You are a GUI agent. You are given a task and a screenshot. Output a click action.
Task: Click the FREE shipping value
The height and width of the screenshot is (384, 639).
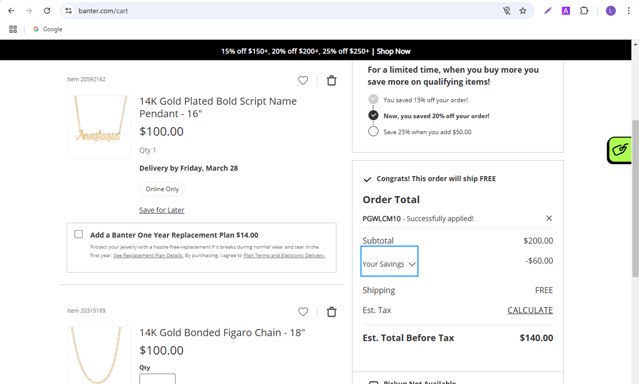point(544,290)
